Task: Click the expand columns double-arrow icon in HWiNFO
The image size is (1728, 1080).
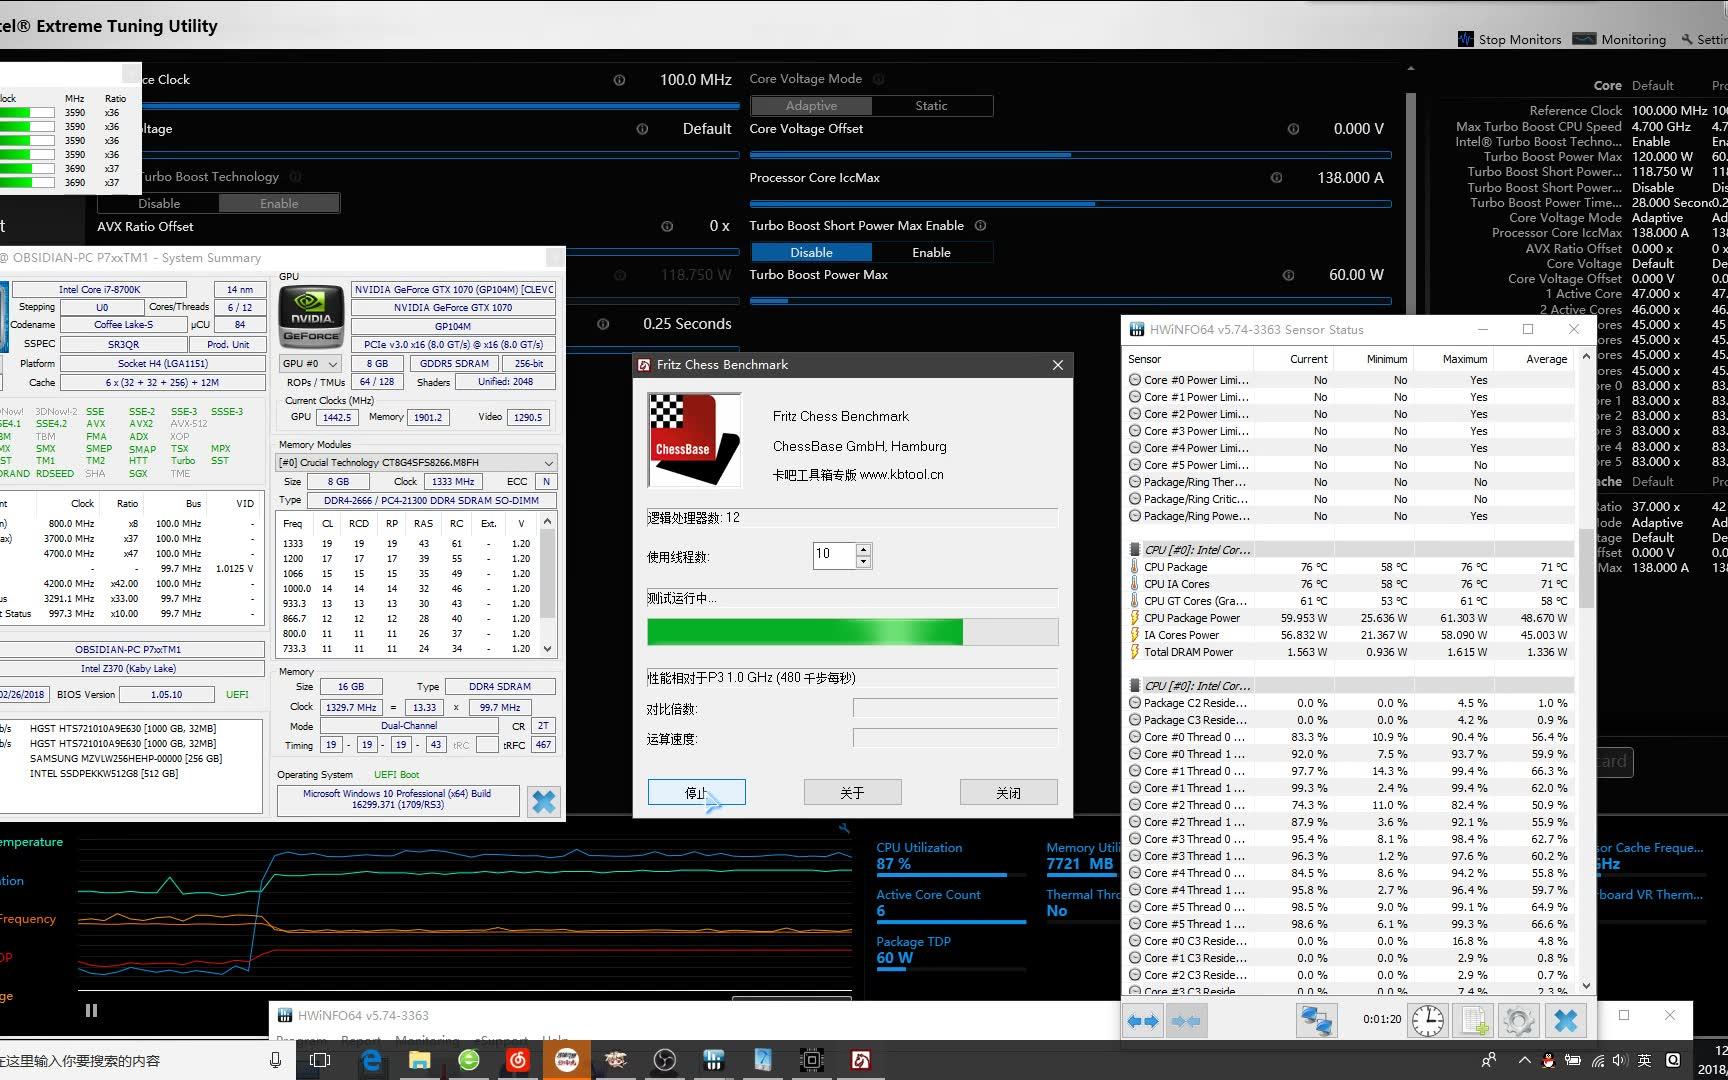Action: [1142, 1021]
